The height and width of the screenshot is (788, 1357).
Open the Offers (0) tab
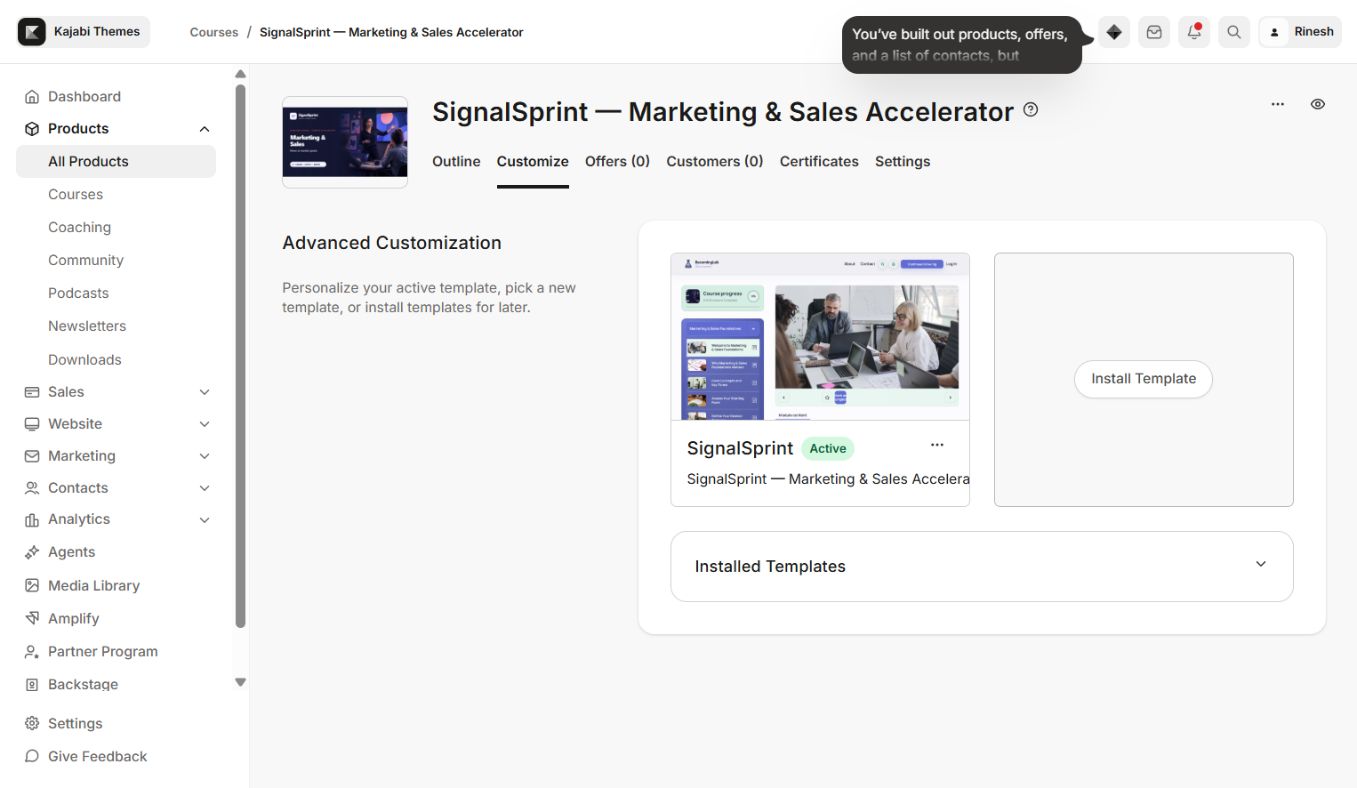point(617,161)
